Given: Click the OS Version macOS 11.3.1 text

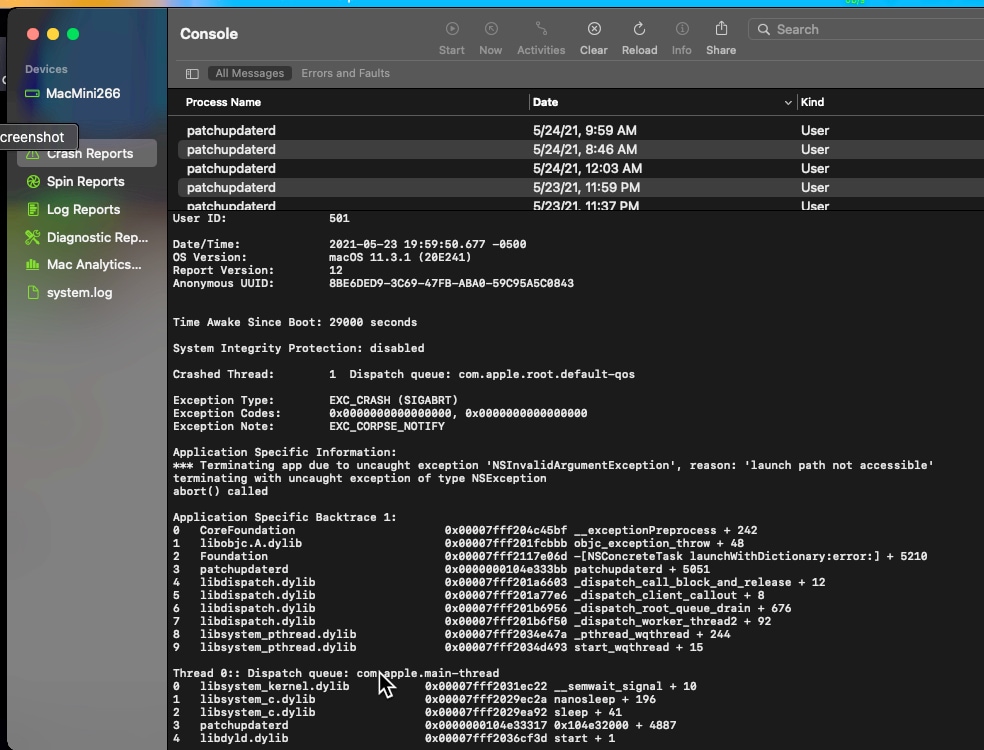Looking at the screenshot, I should pos(400,257).
